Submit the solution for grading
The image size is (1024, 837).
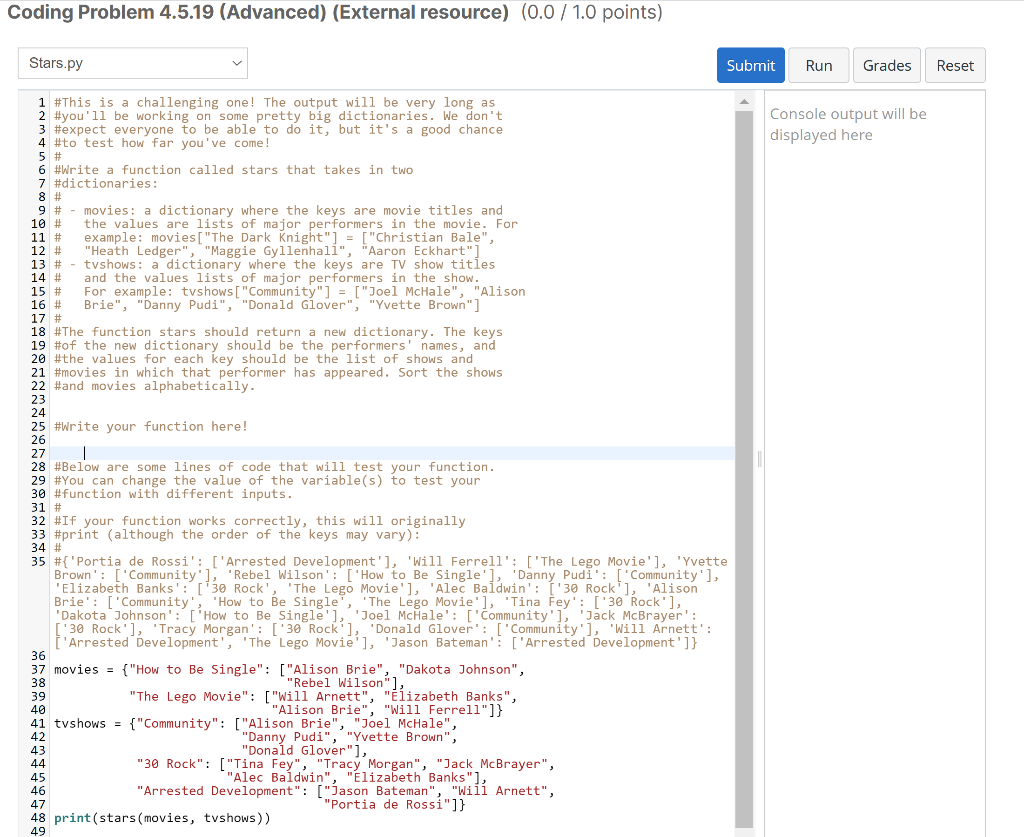750,63
